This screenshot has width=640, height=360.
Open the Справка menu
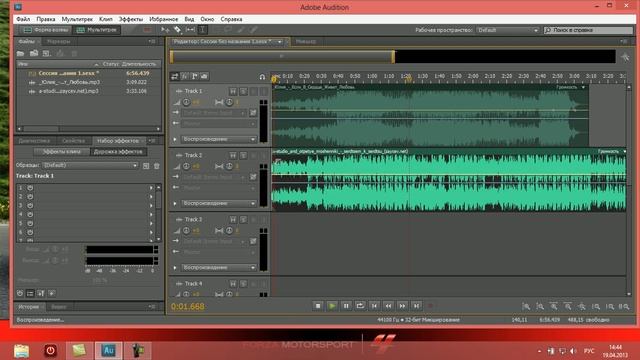231,19
